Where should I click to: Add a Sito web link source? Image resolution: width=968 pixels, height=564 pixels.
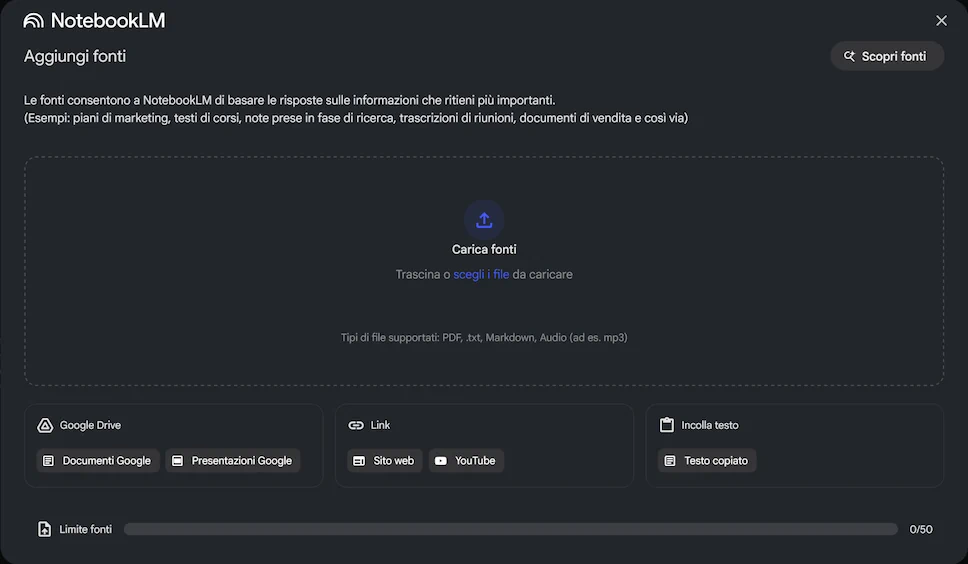[x=385, y=460]
